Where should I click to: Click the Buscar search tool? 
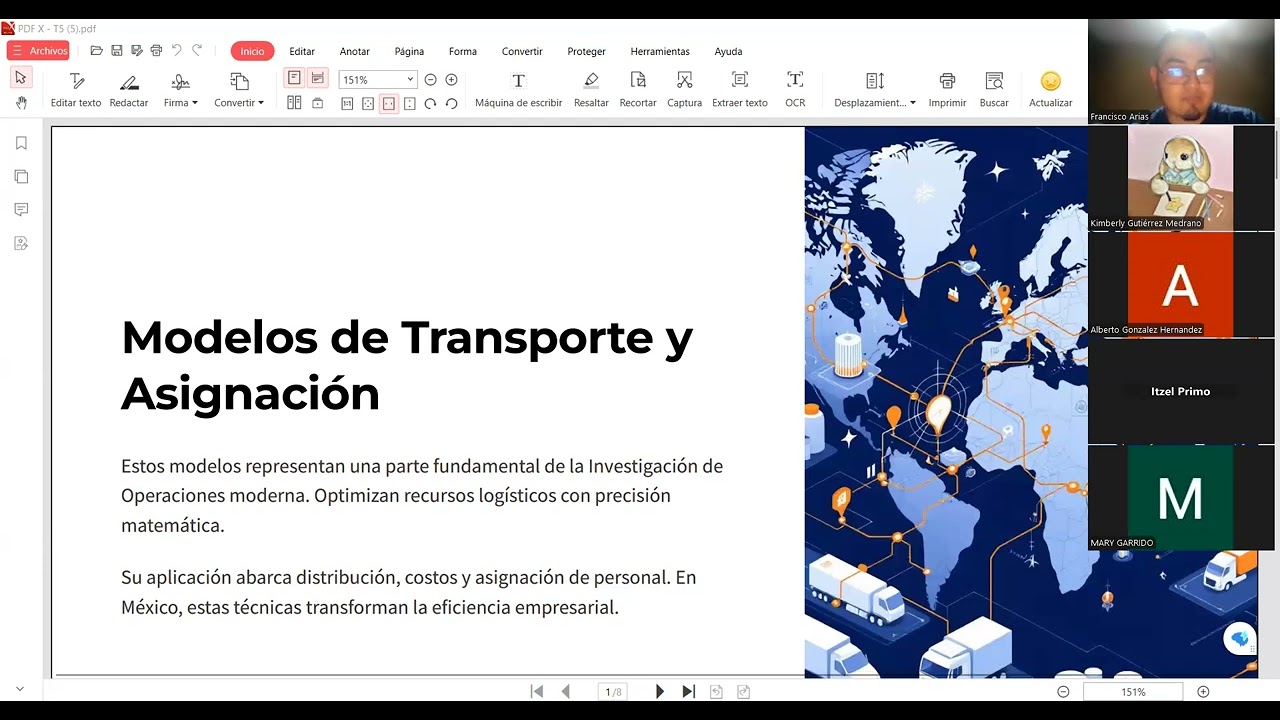(x=994, y=90)
